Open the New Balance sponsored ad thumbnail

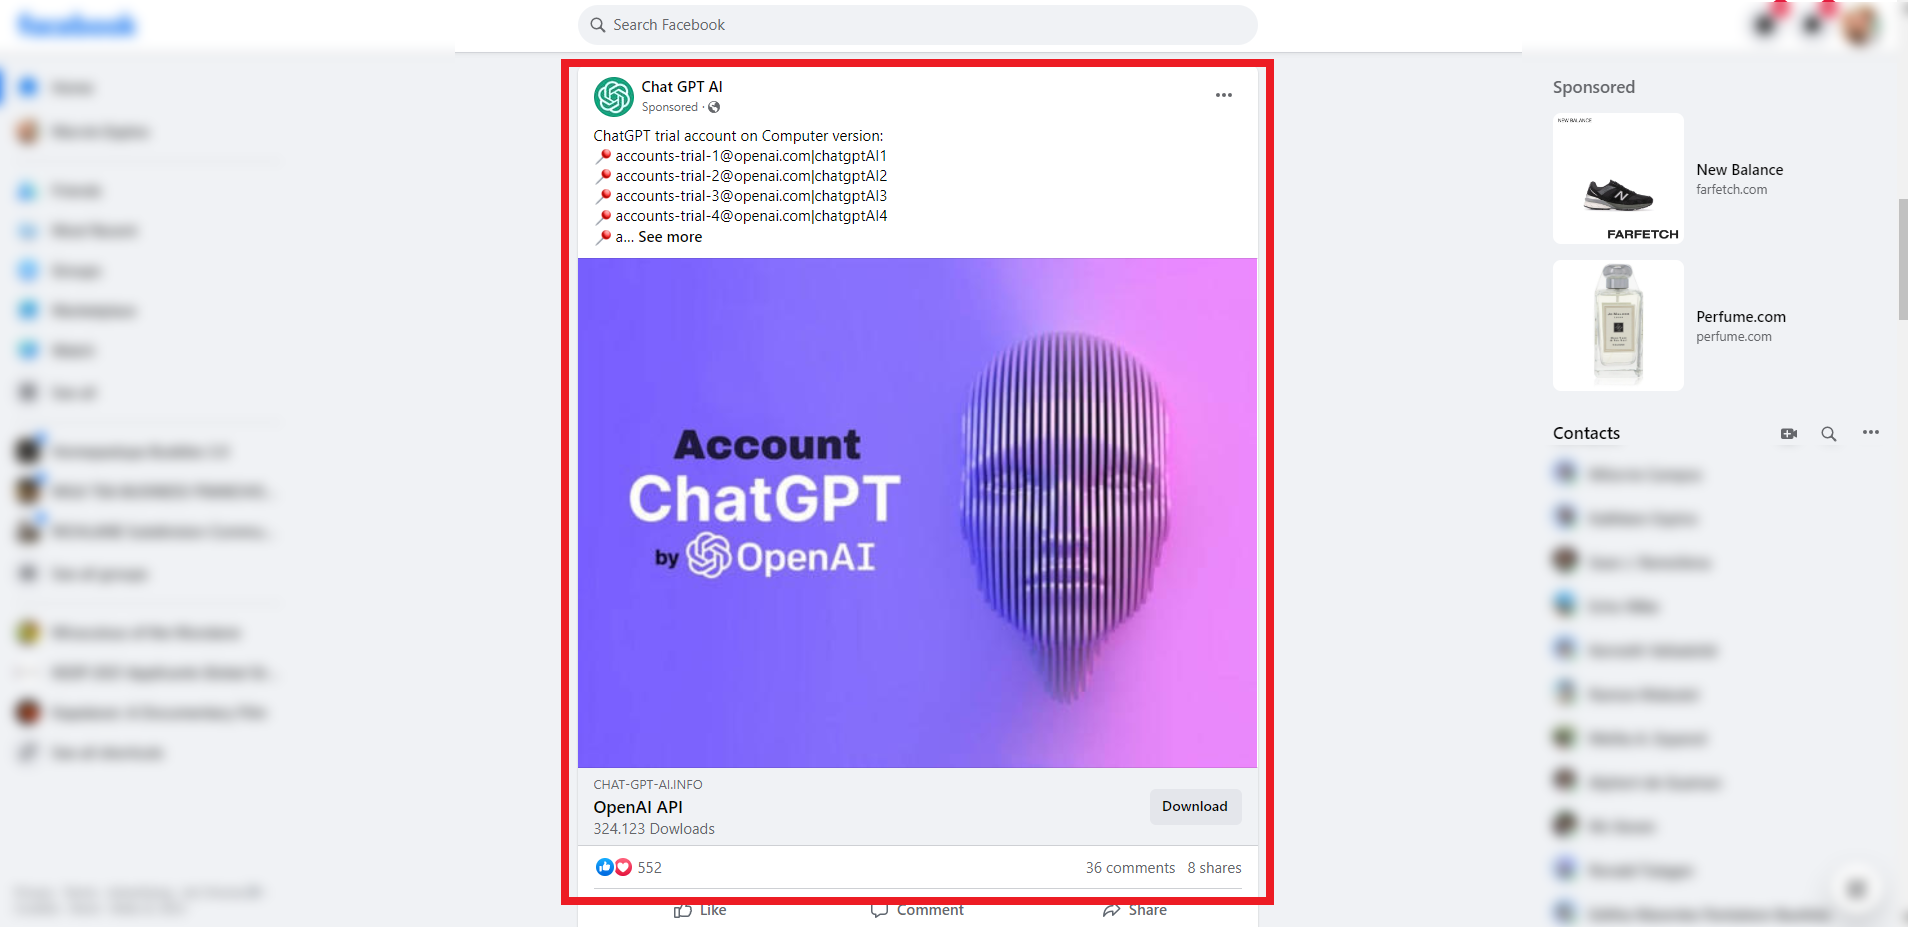pos(1617,178)
